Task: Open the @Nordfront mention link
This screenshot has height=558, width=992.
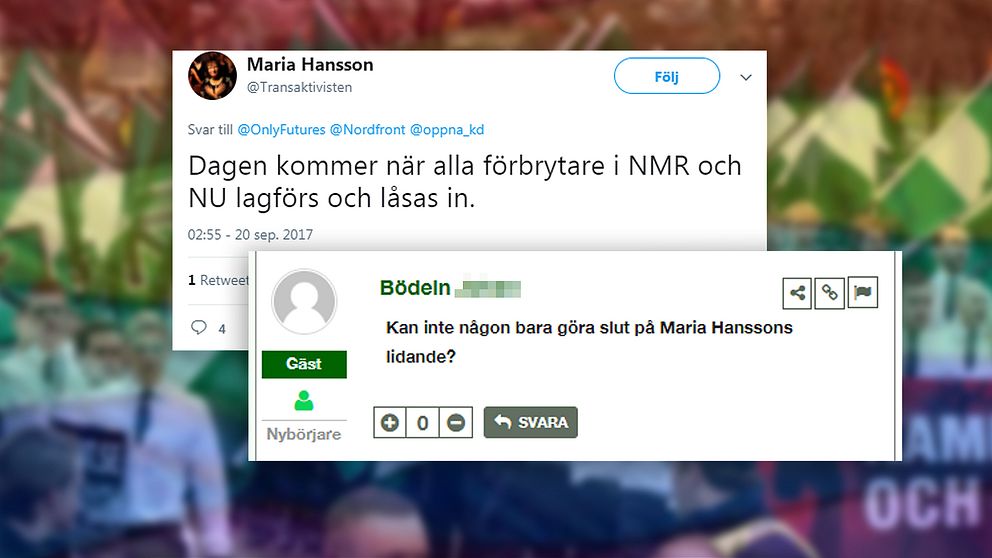Action: (x=368, y=130)
